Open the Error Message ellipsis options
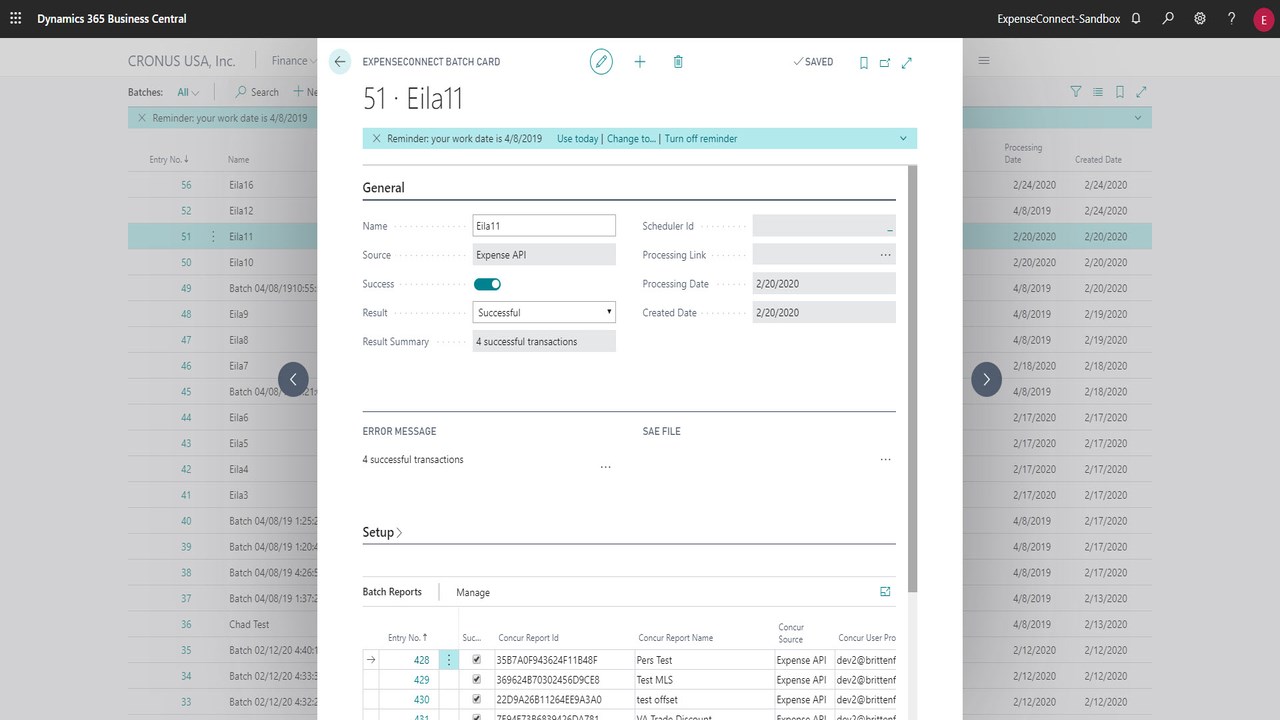The width and height of the screenshot is (1280, 720). pyautogui.click(x=605, y=467)
